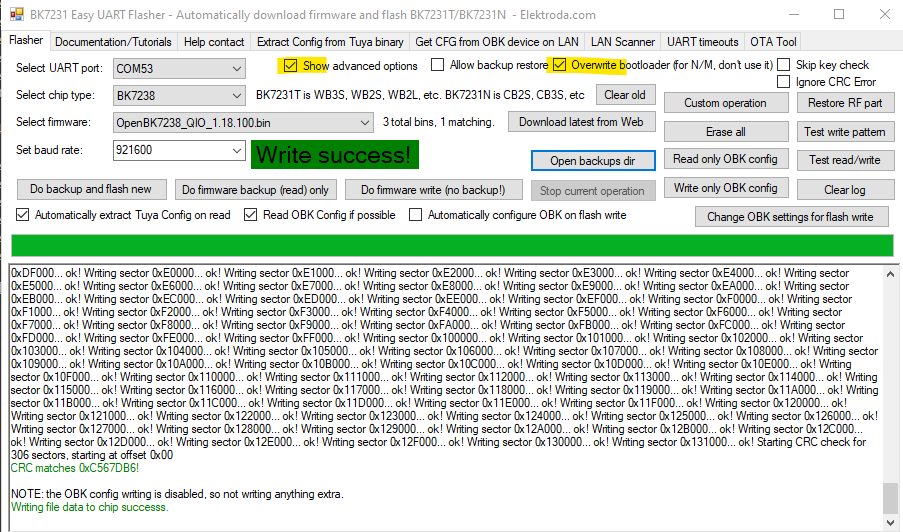Click the log scrollbar down arrow
The height and width of the screenshot is (532, 903).
click(x=891, y=523)
